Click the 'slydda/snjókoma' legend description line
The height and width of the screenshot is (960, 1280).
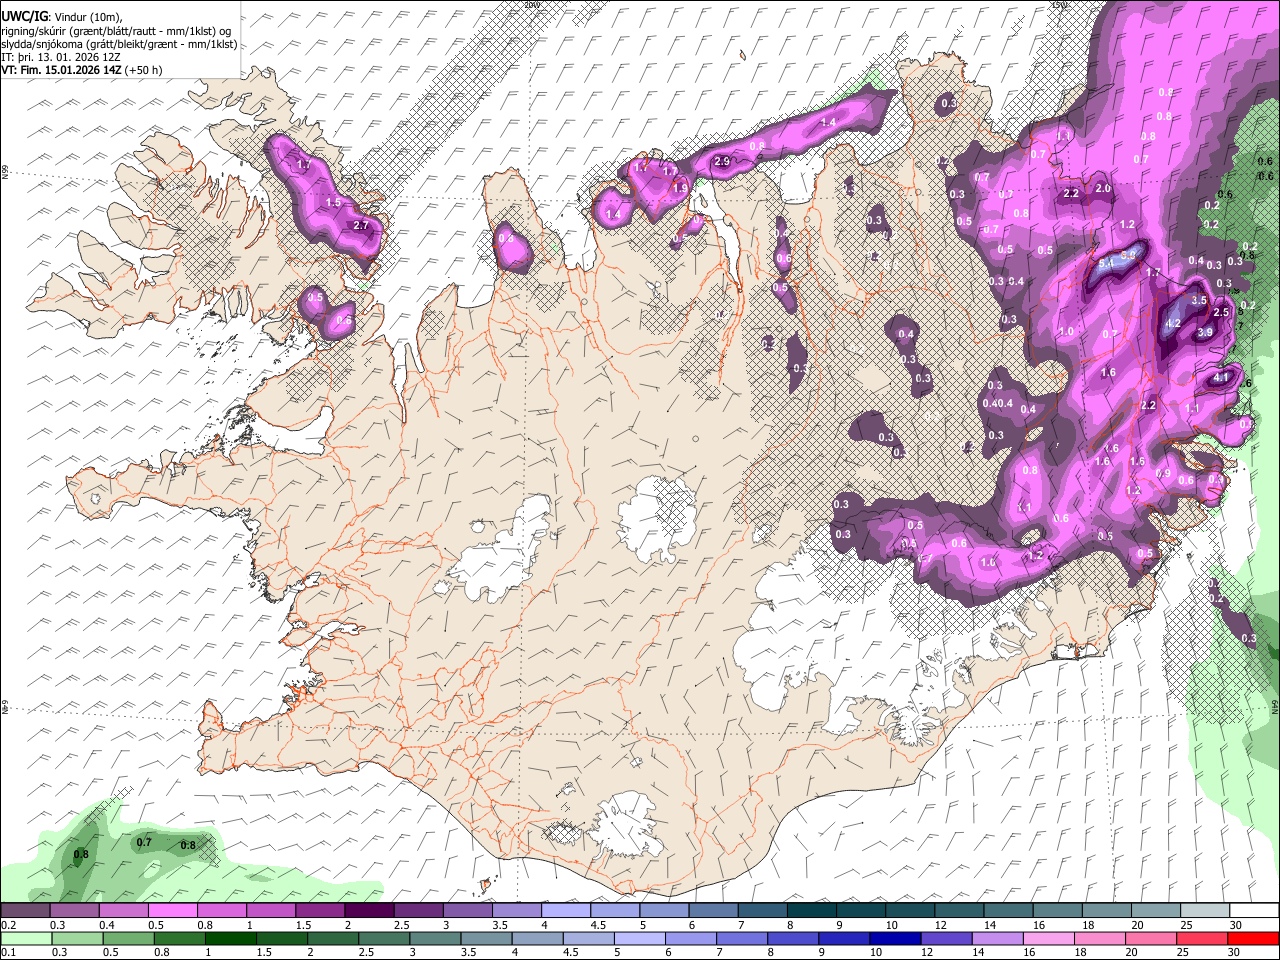119,44
